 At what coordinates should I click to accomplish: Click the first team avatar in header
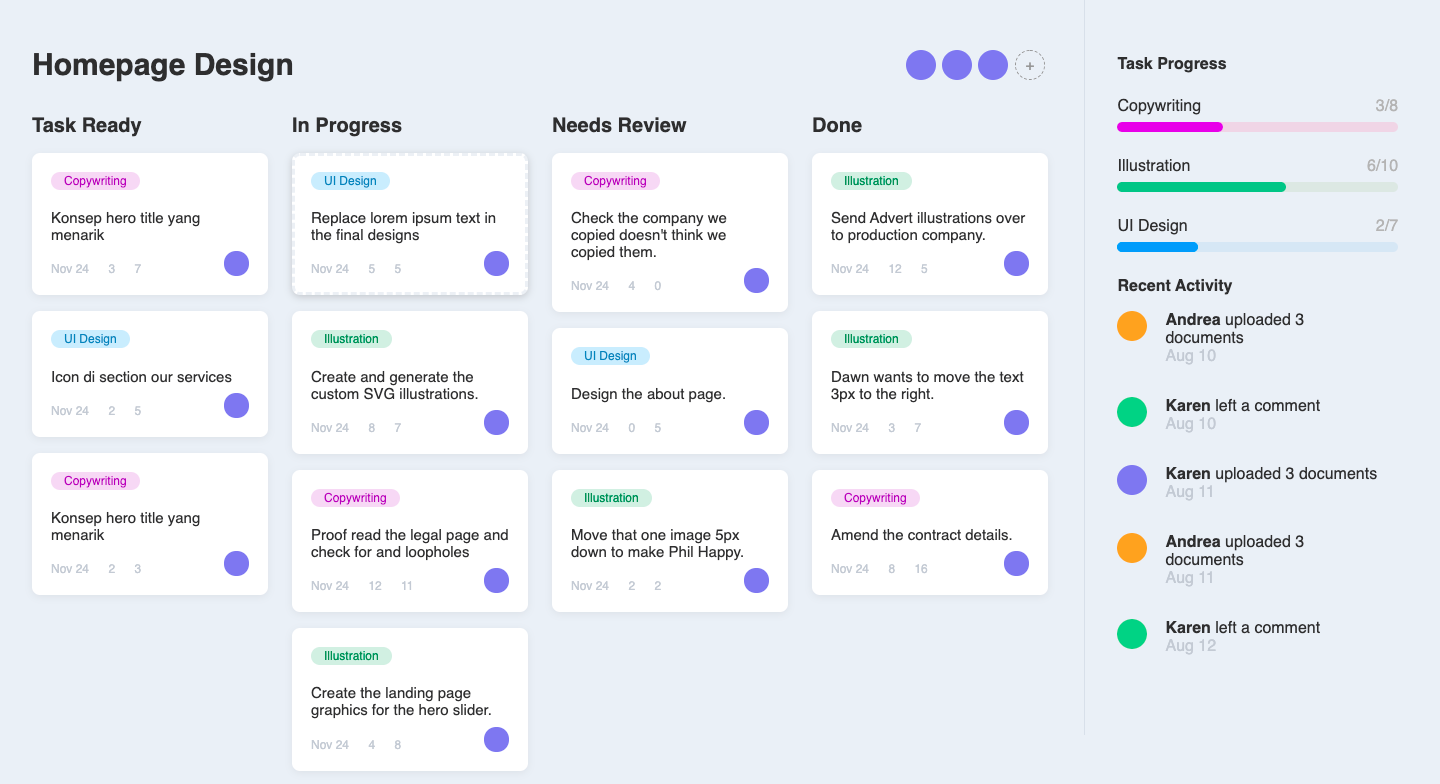click(x=920, y=65)
